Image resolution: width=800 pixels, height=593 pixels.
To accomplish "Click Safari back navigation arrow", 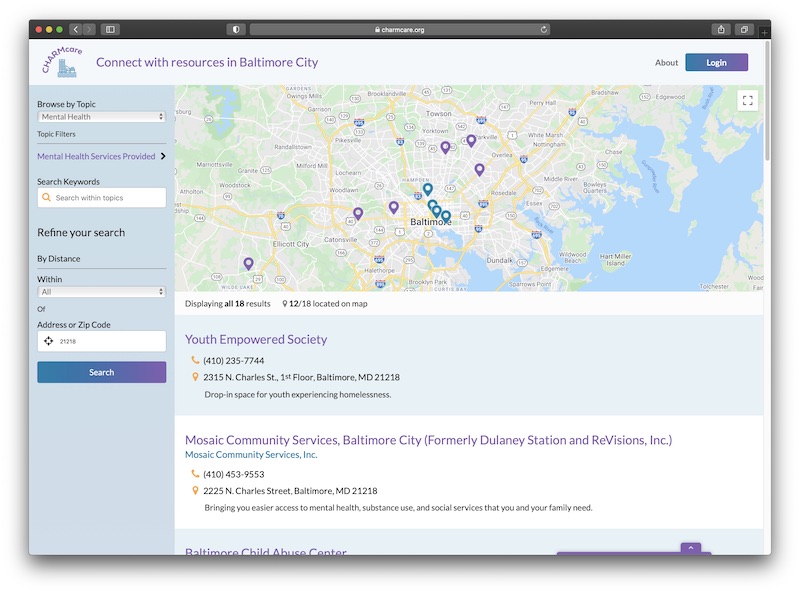I will [x=75, y=30].
